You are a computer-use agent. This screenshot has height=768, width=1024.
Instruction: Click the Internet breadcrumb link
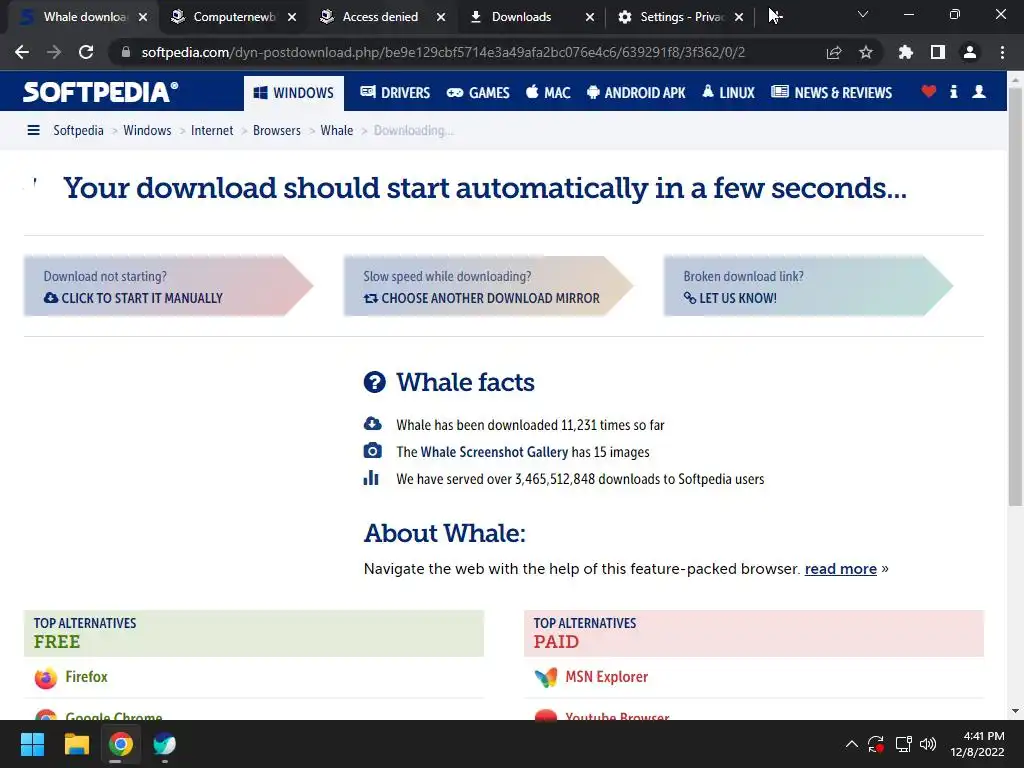click(x=212, y=131)
